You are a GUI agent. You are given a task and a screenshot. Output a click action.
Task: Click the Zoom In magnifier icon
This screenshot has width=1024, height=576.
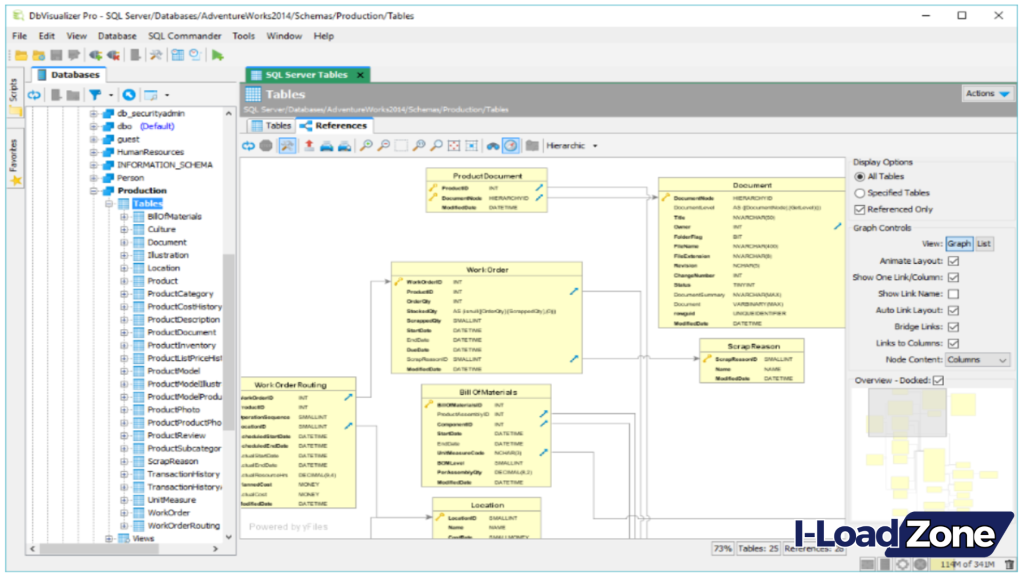click(x=366, y=146)
